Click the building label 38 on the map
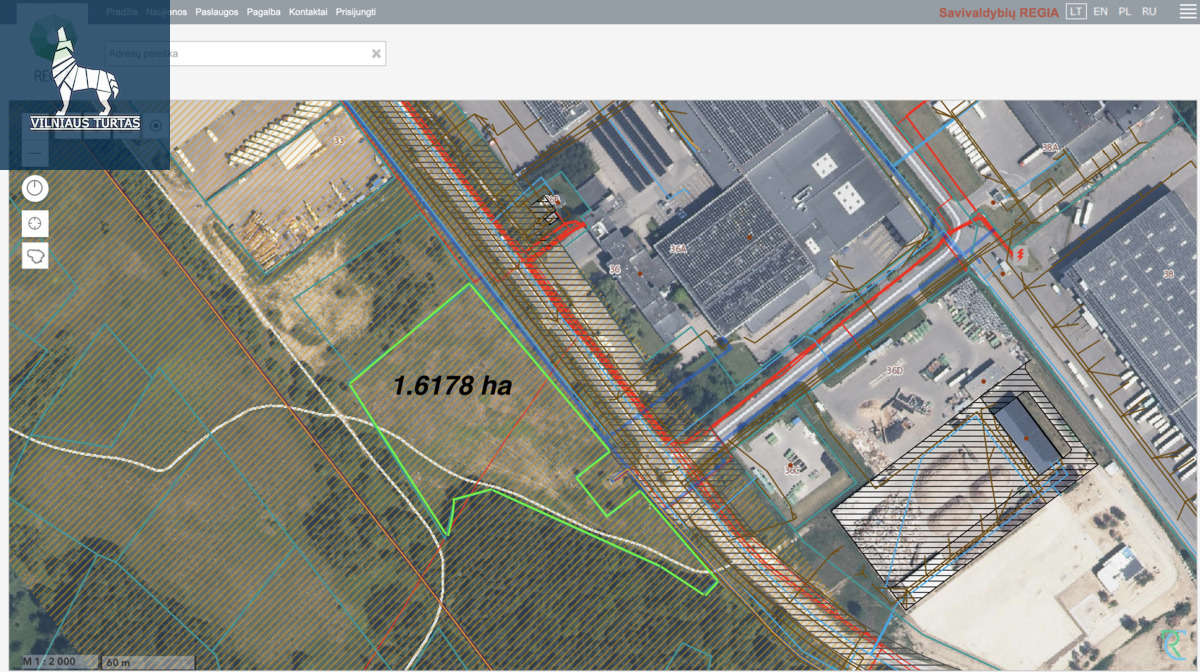This screenshot has width=1200, height=672. (1168, 273)
